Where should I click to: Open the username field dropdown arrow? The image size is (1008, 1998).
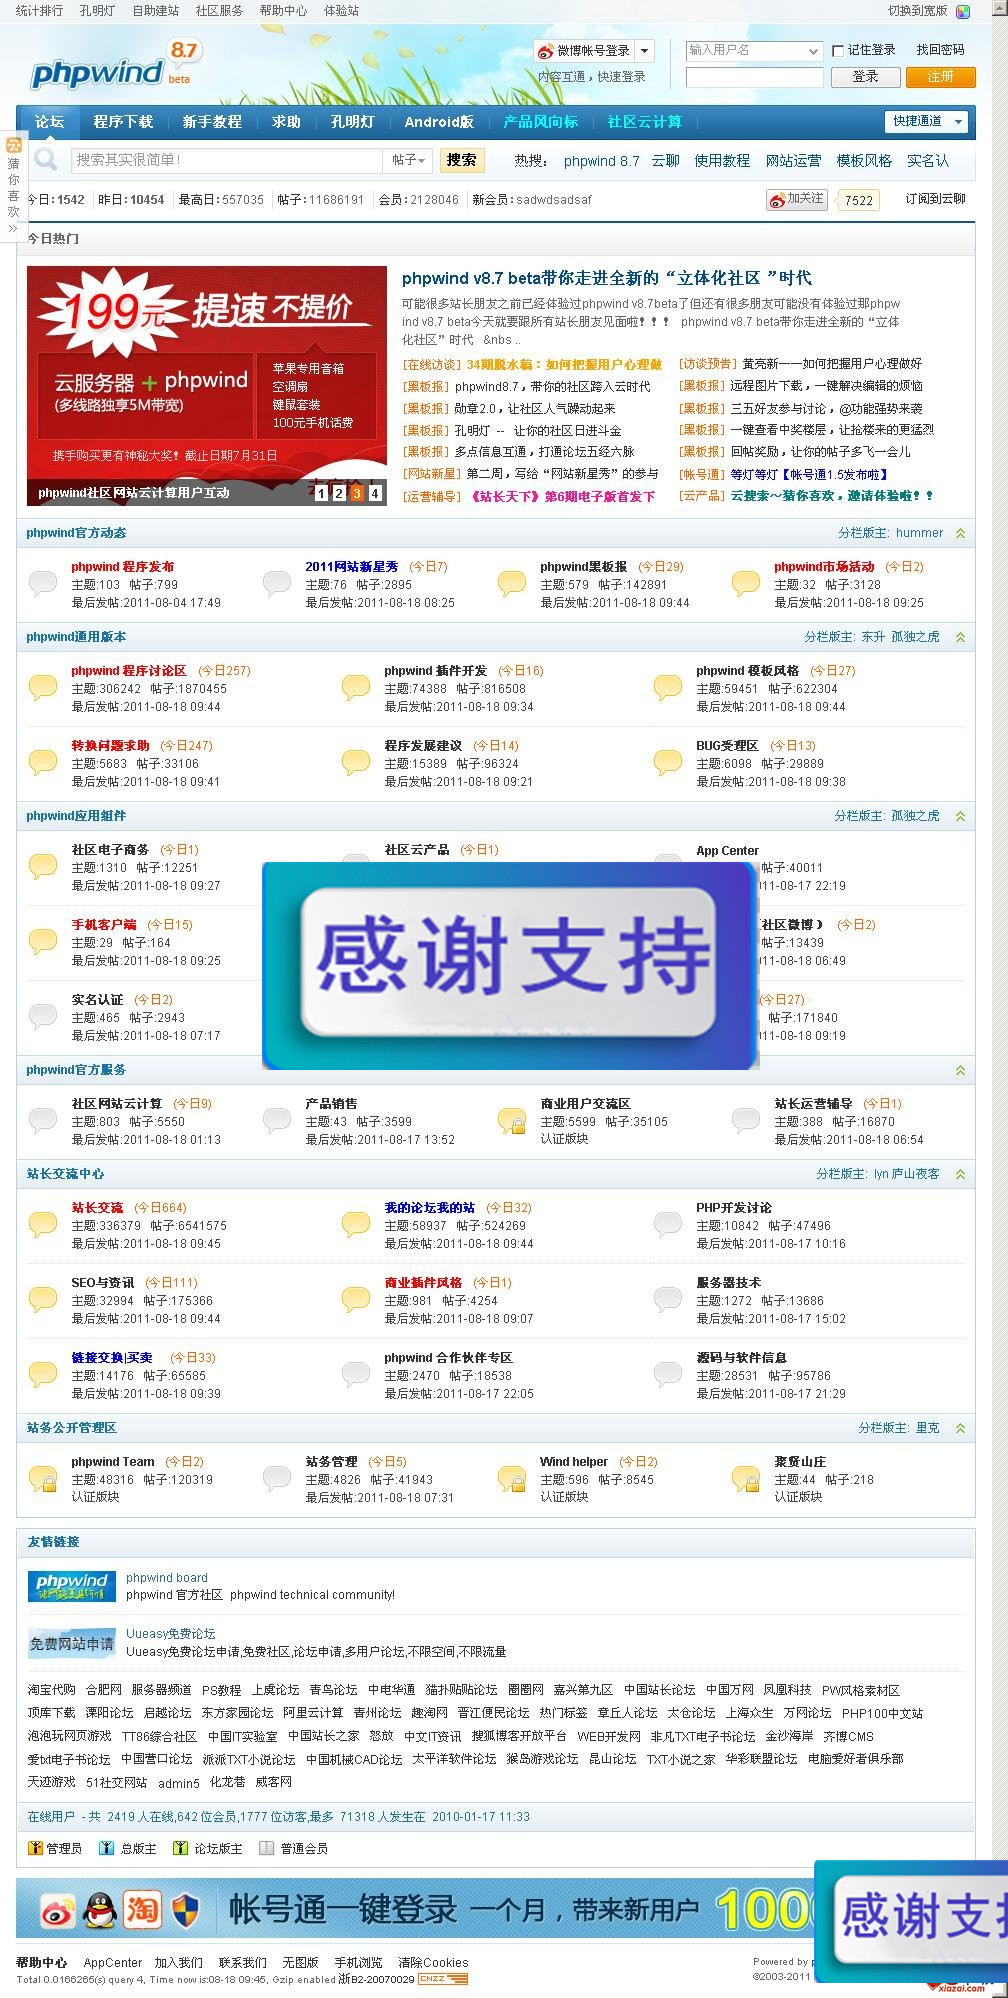813,50
